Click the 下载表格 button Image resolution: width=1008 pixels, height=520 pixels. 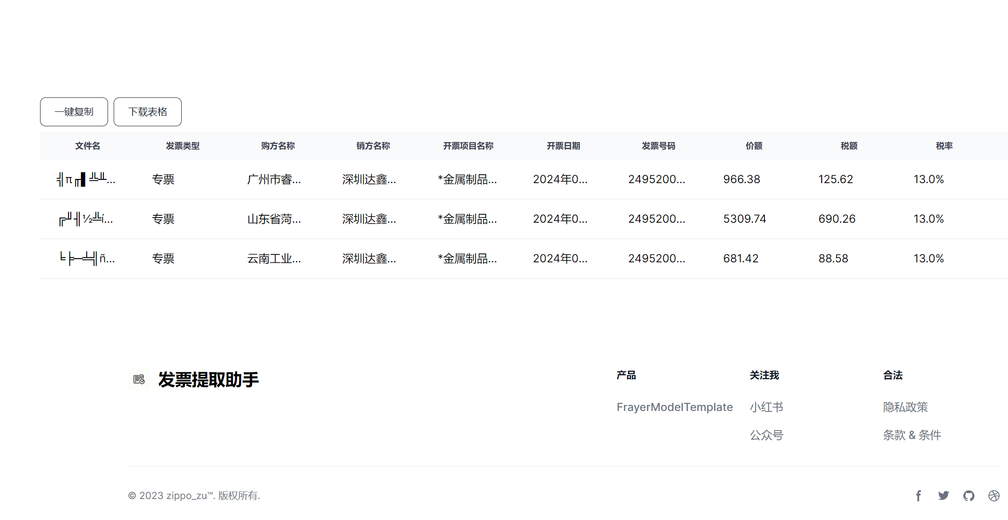pos(148,112)
